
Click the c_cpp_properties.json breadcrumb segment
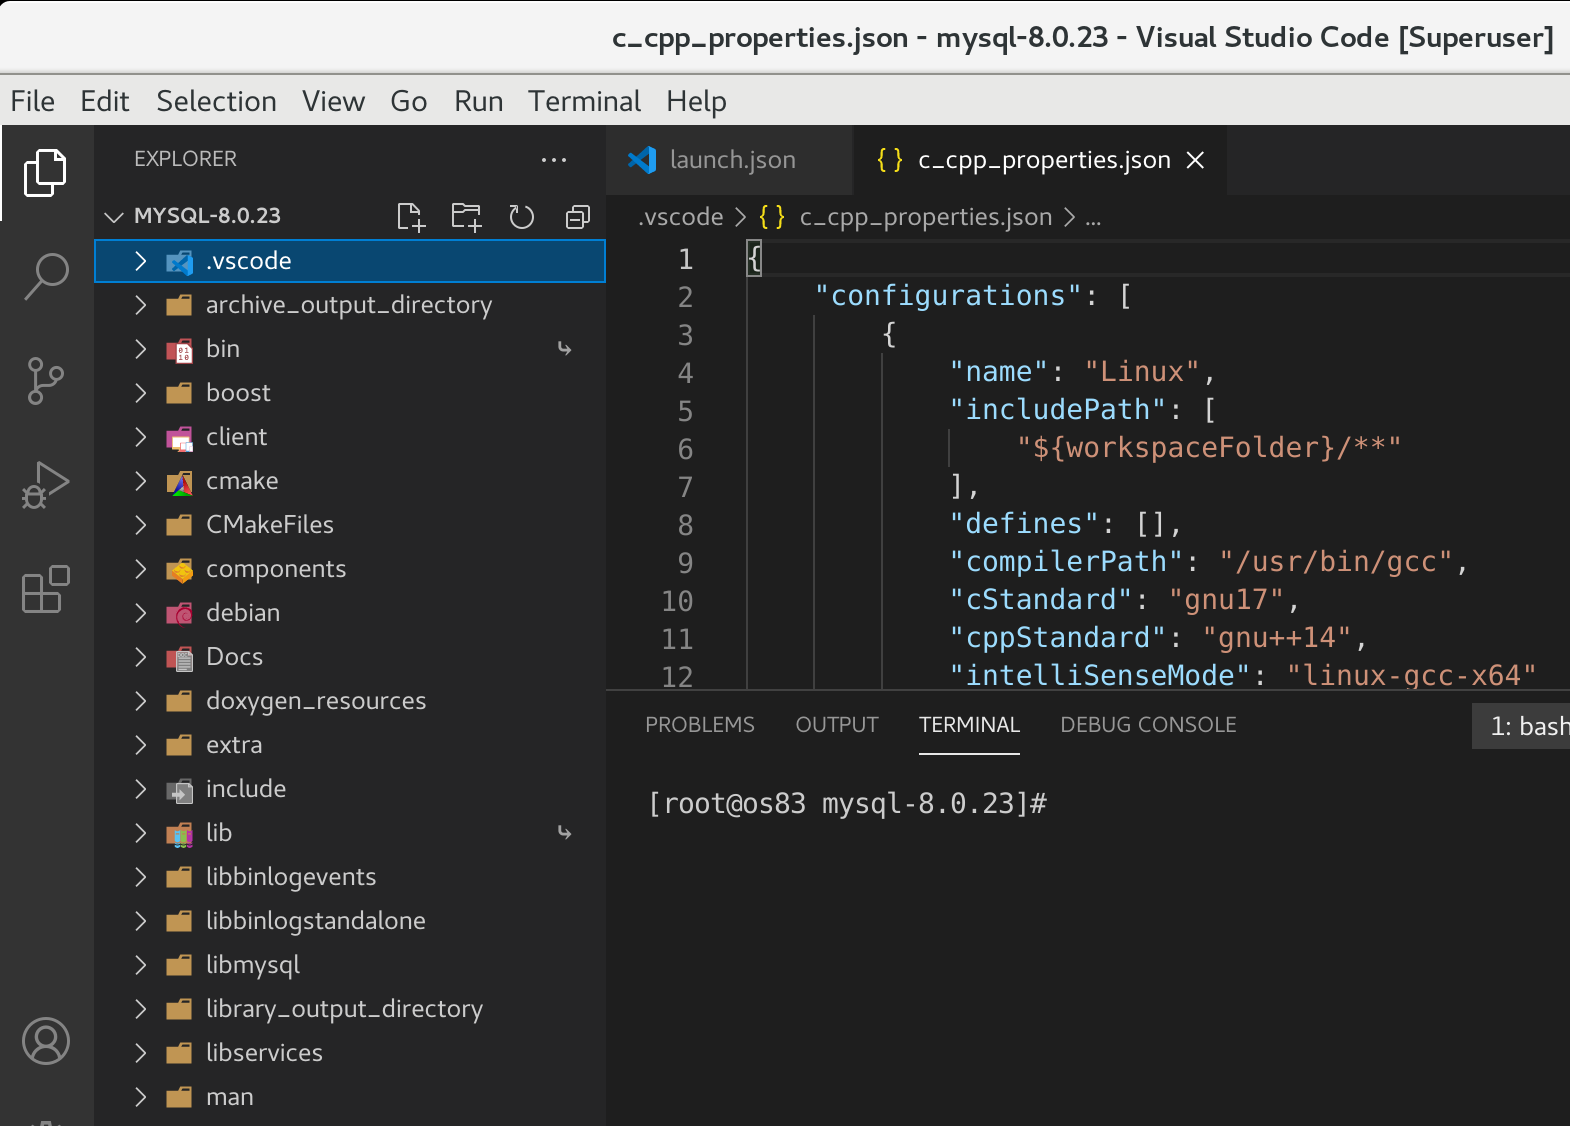pyautogui.click(x=926, y=217)
